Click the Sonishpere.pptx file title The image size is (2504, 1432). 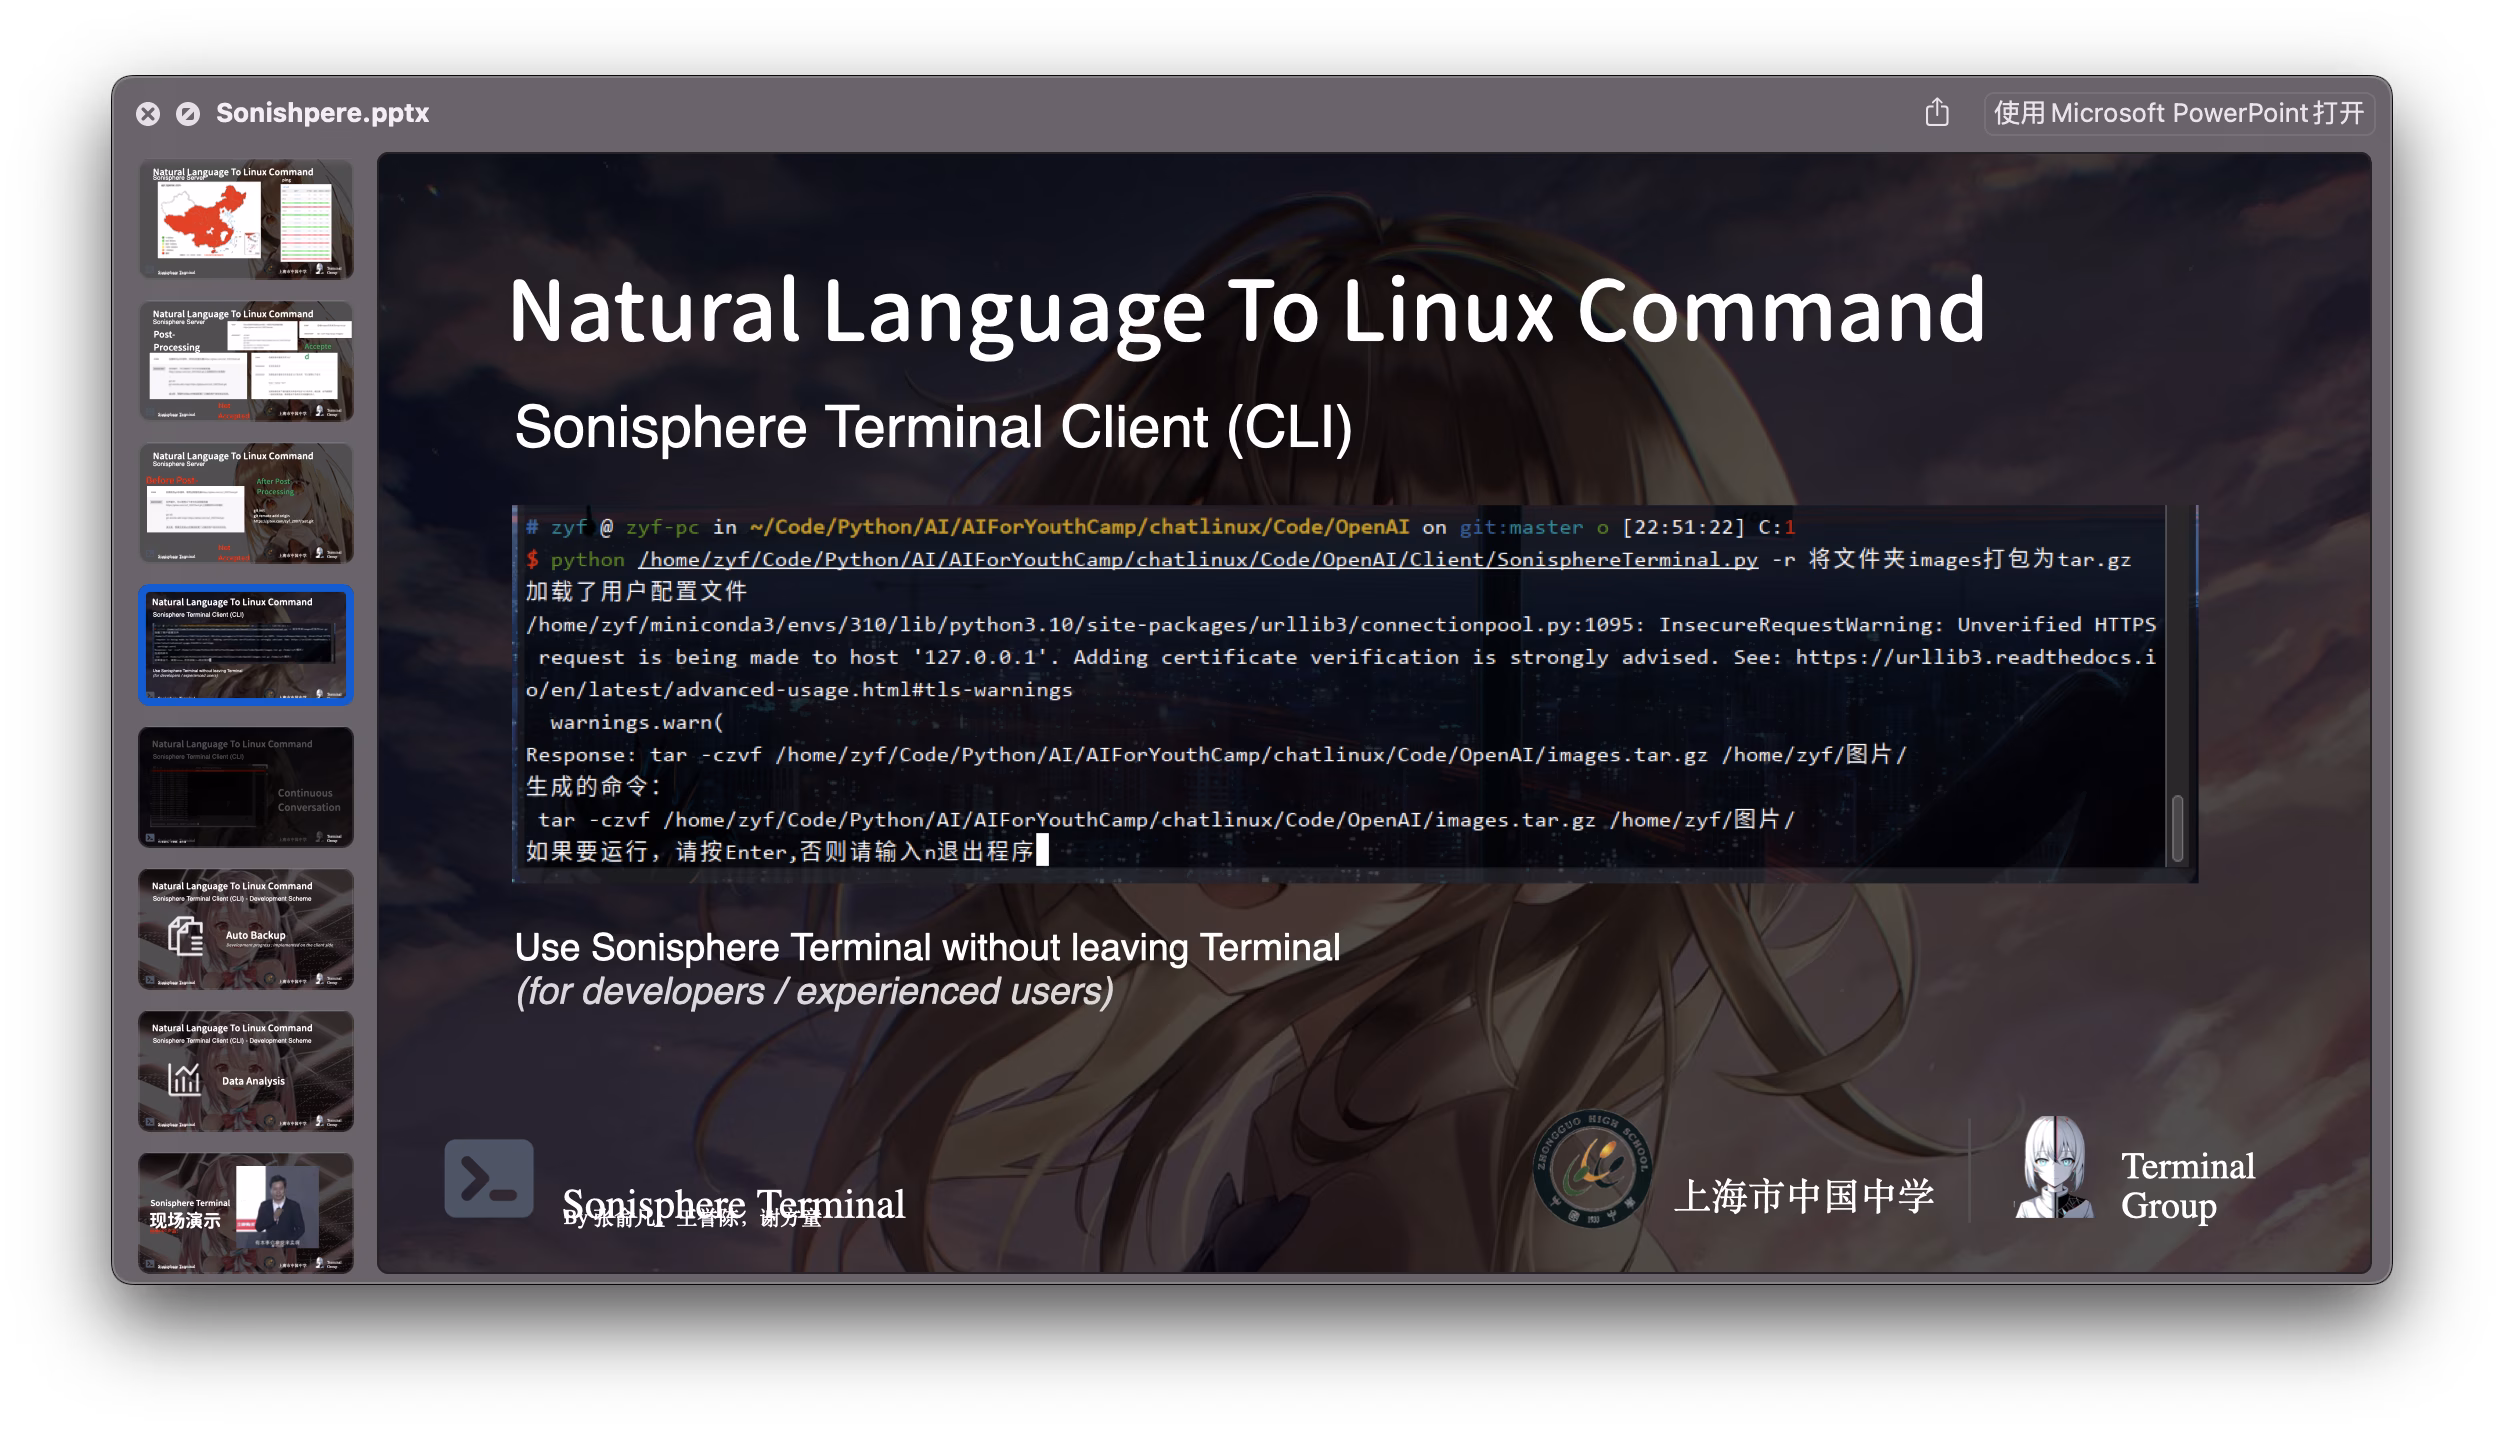coord(322,113)
